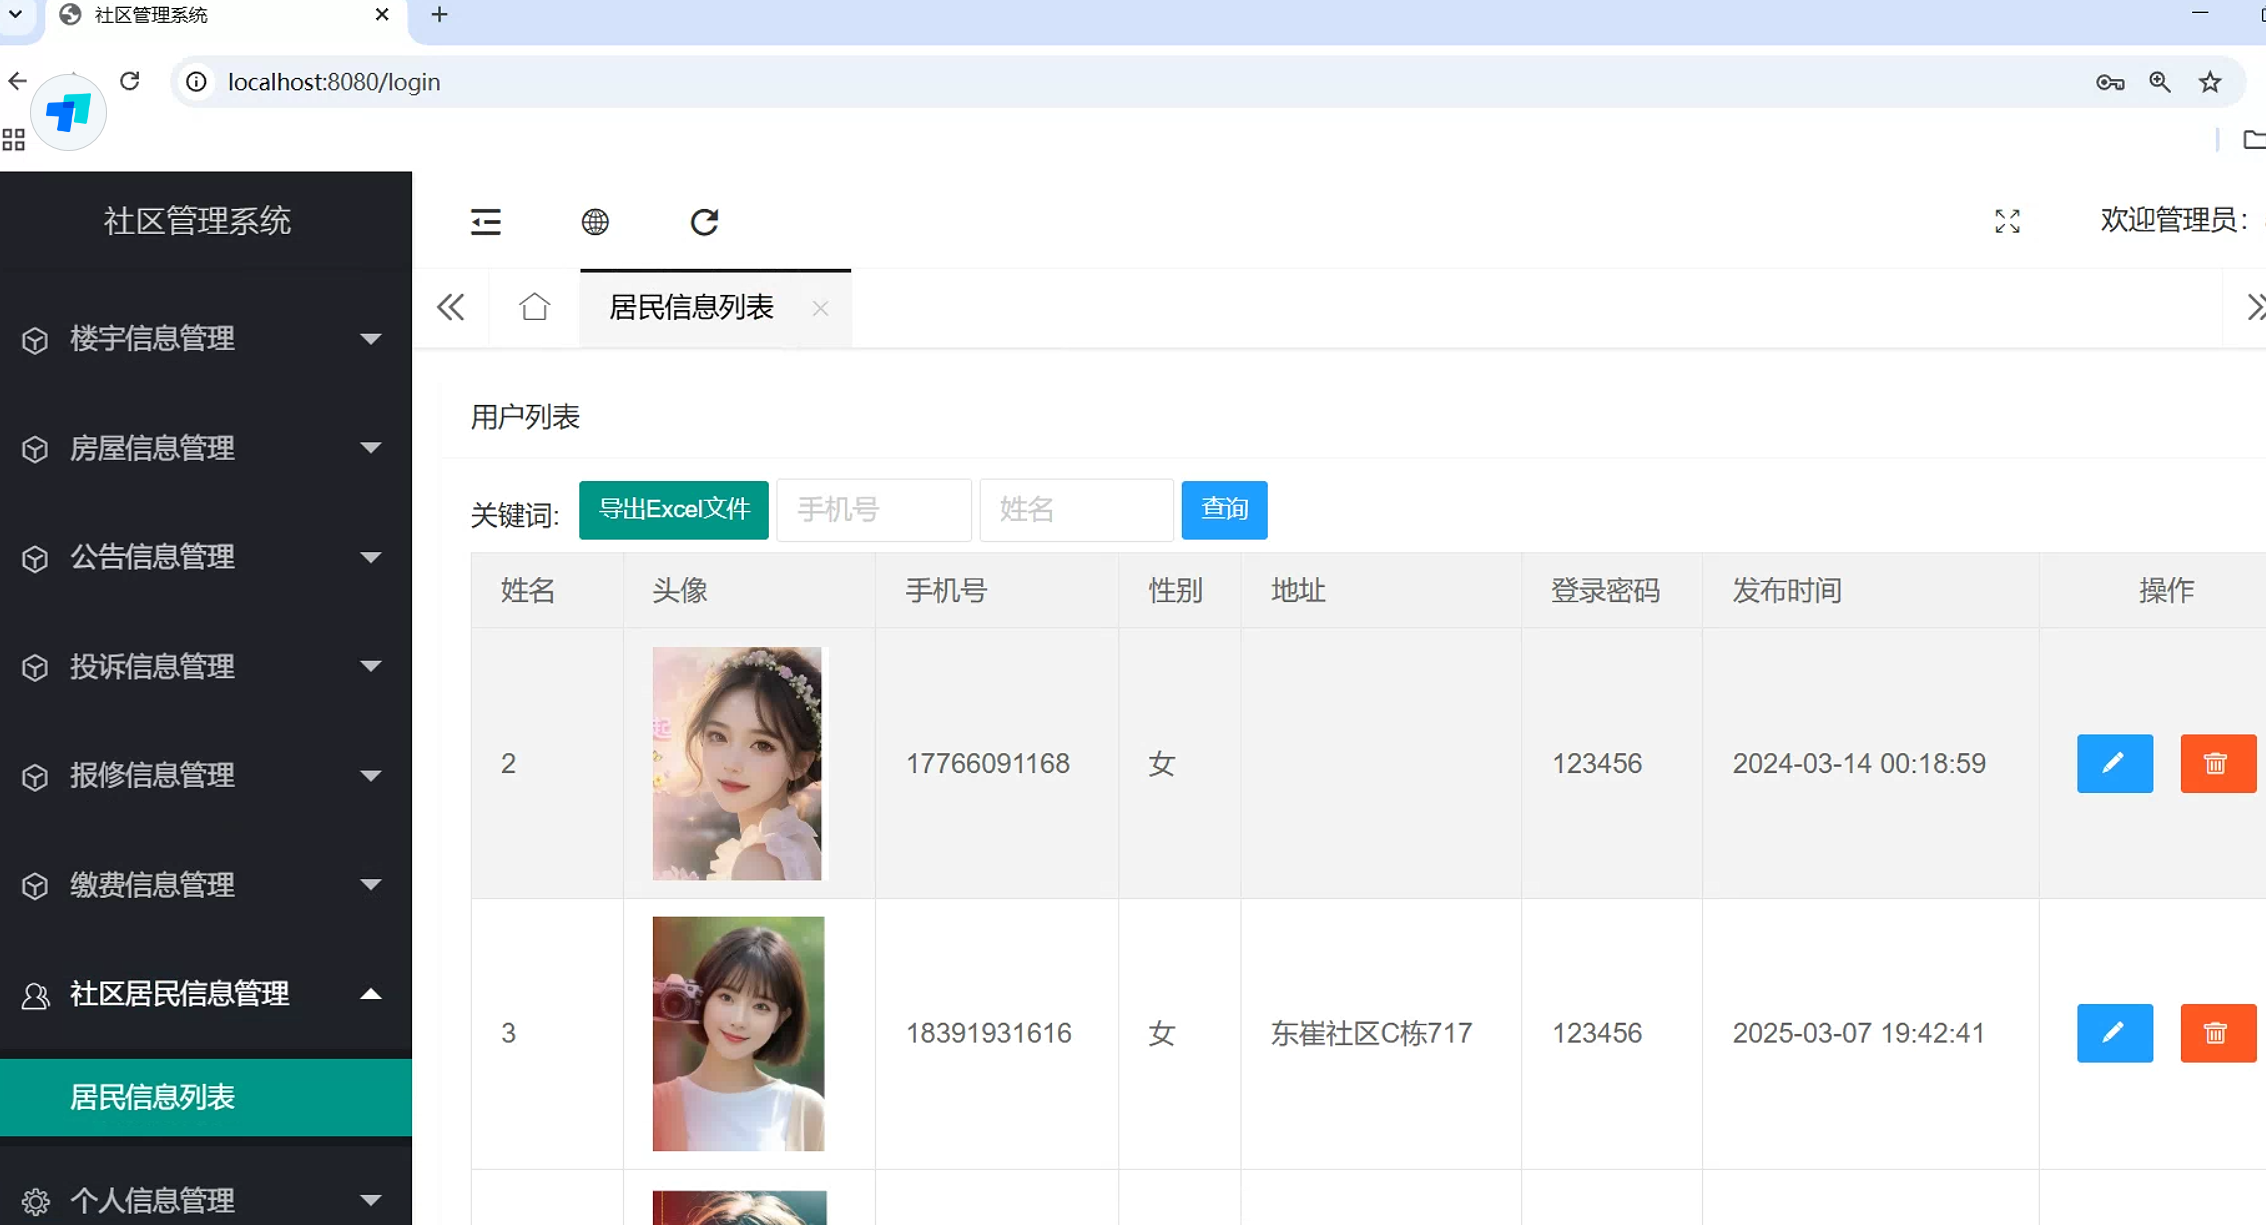Click the page refresh icon in header
The image size is (2266, 1225).
704,222
